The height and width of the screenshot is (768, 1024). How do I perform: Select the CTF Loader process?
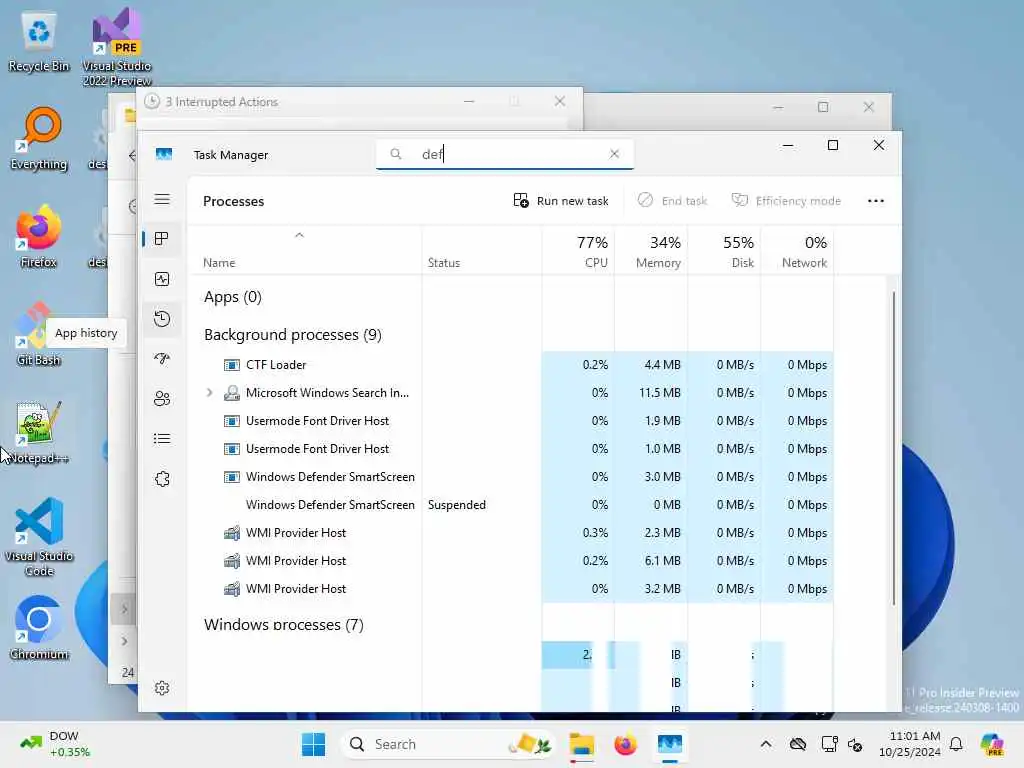coord(511,365)
